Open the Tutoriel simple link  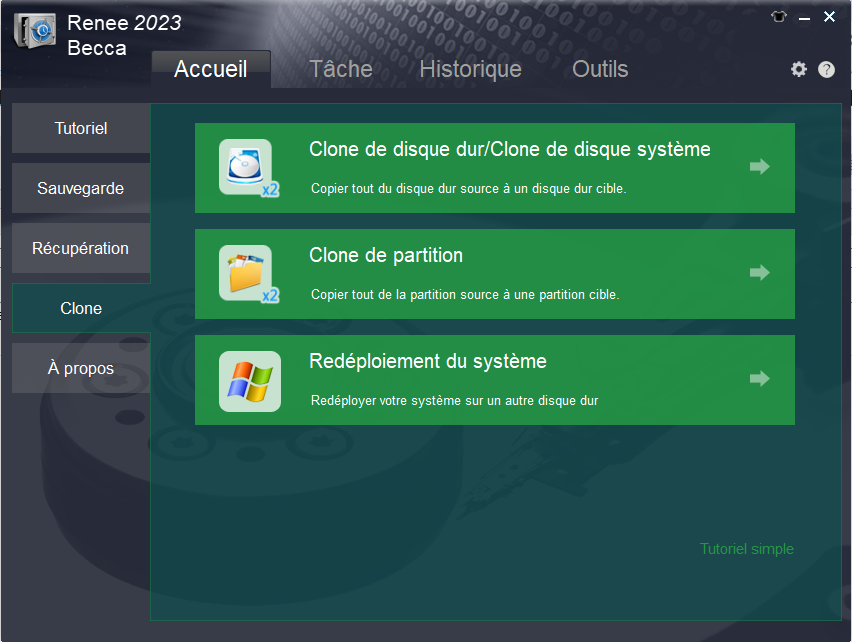[x=747, y=549]
